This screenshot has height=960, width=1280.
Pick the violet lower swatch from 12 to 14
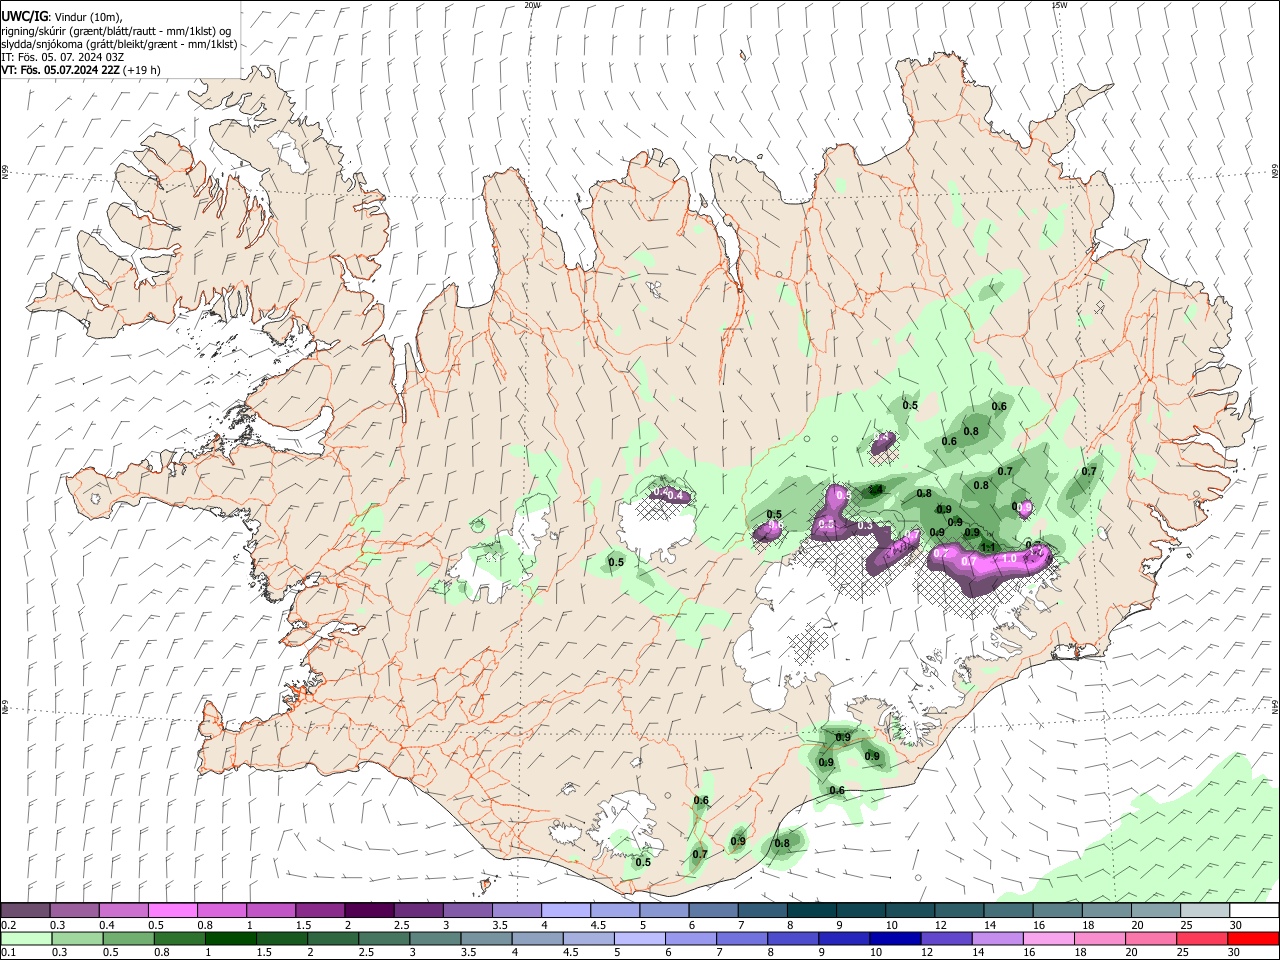945,938
